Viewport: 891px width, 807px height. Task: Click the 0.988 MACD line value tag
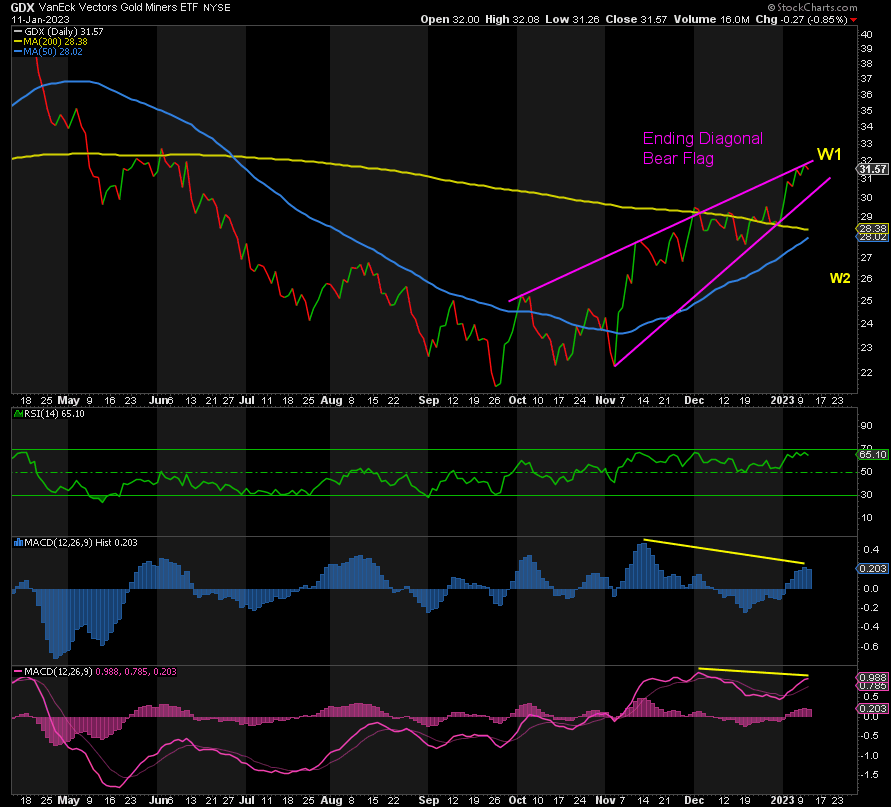pyautogui.click(x=873, y=677)
